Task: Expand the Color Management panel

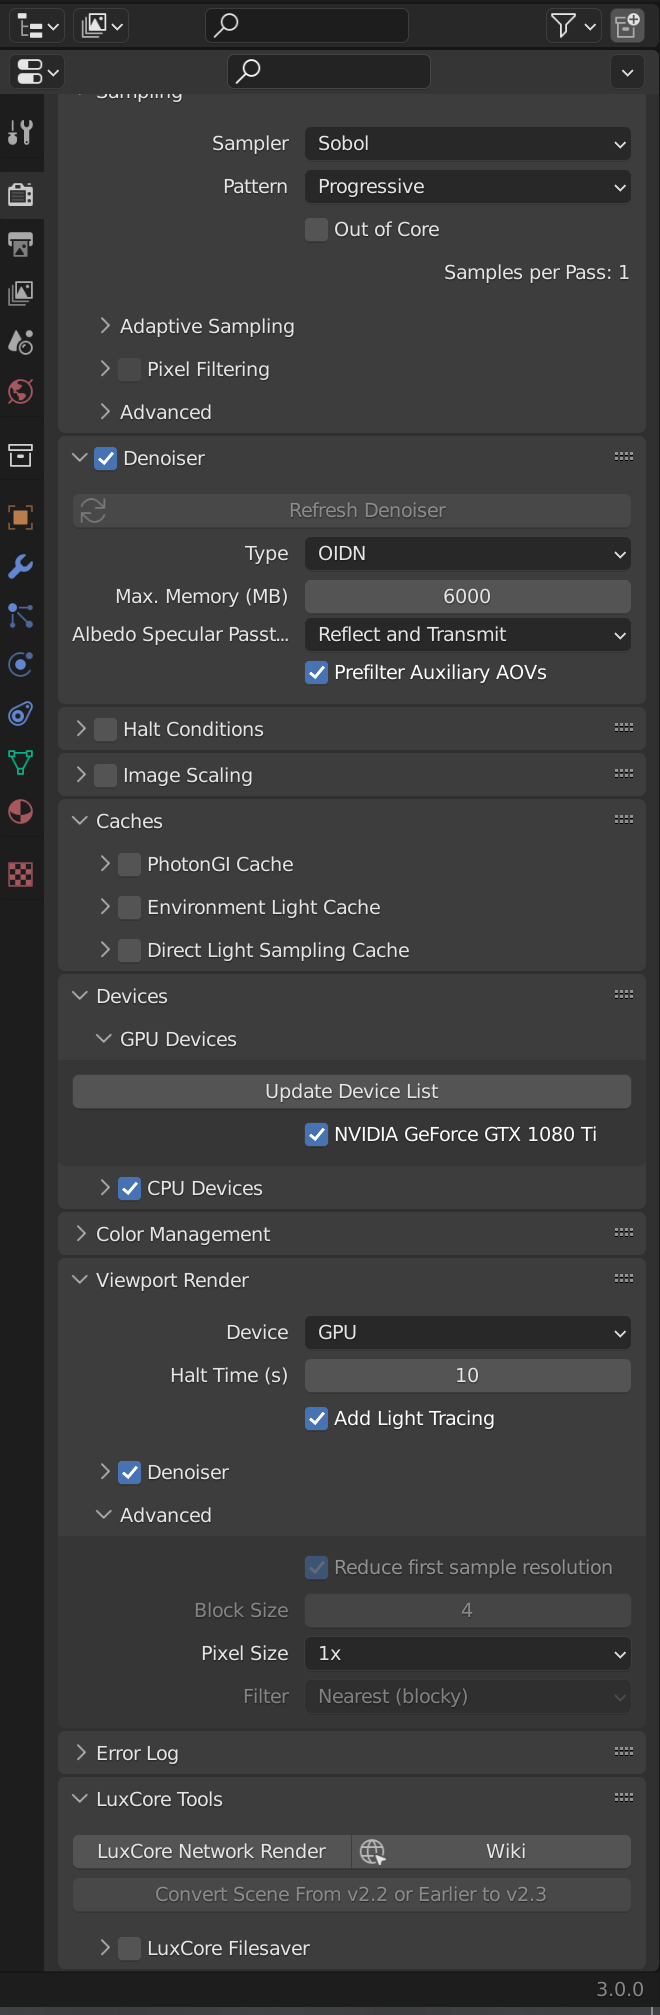Action: click(x=182, y=1235)
